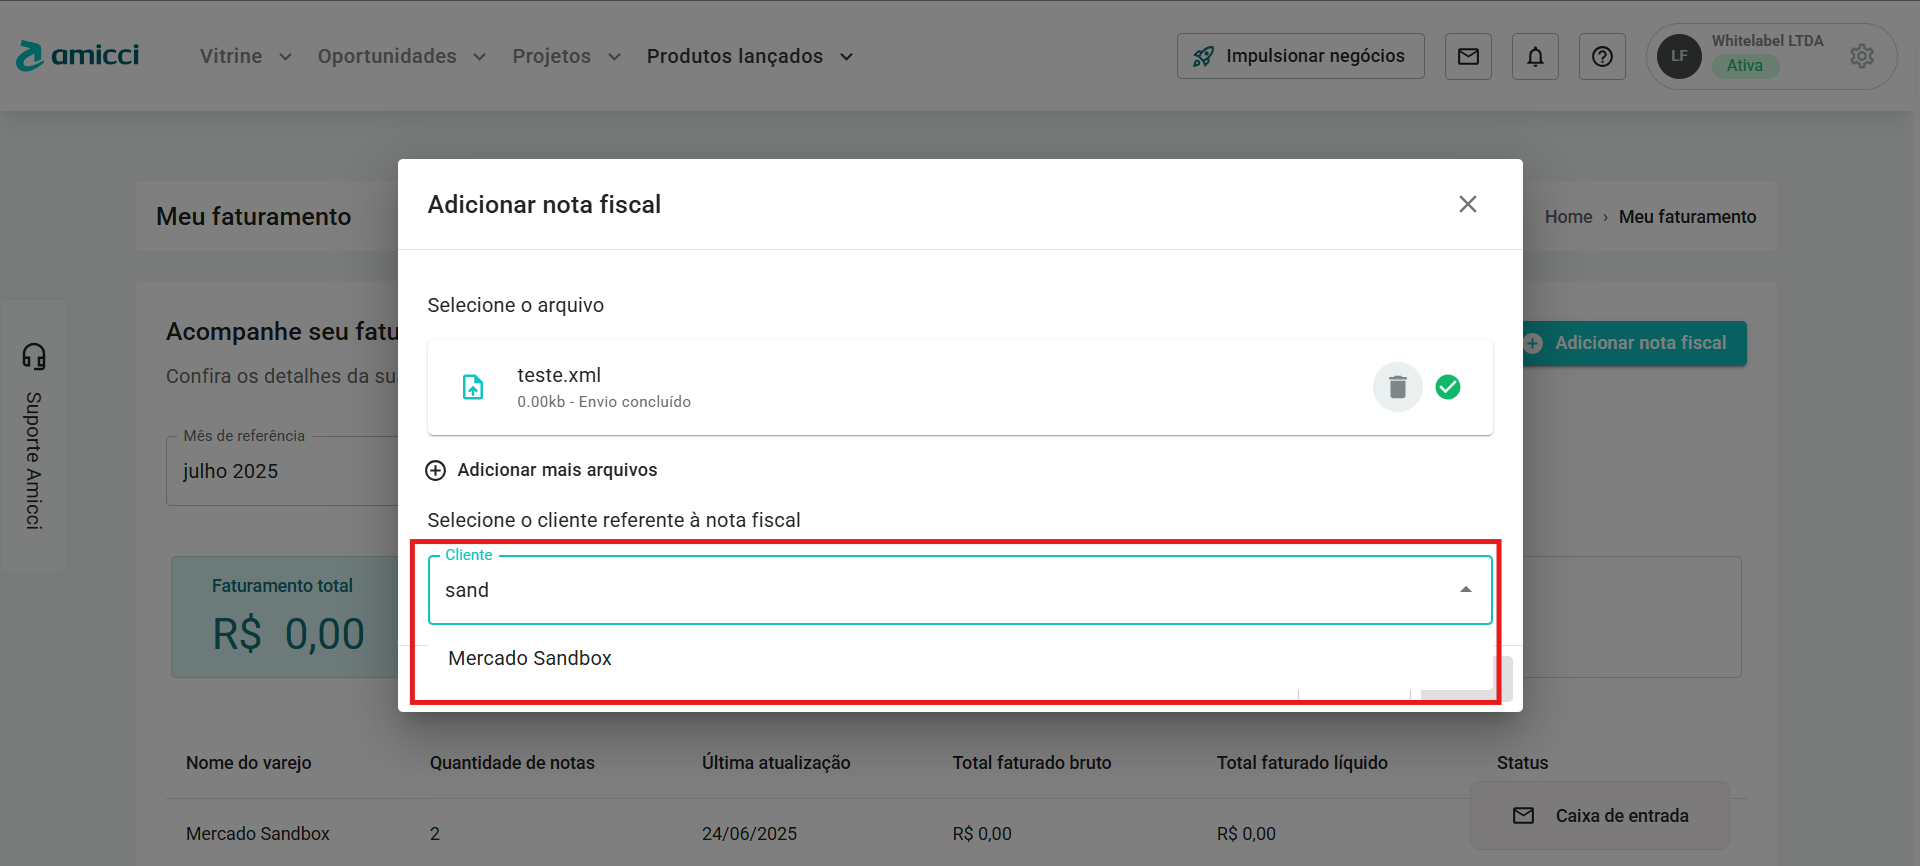Expand the Projetos menu
The width and height of the screenshot is (1920, 866).
tap(566, 57)
